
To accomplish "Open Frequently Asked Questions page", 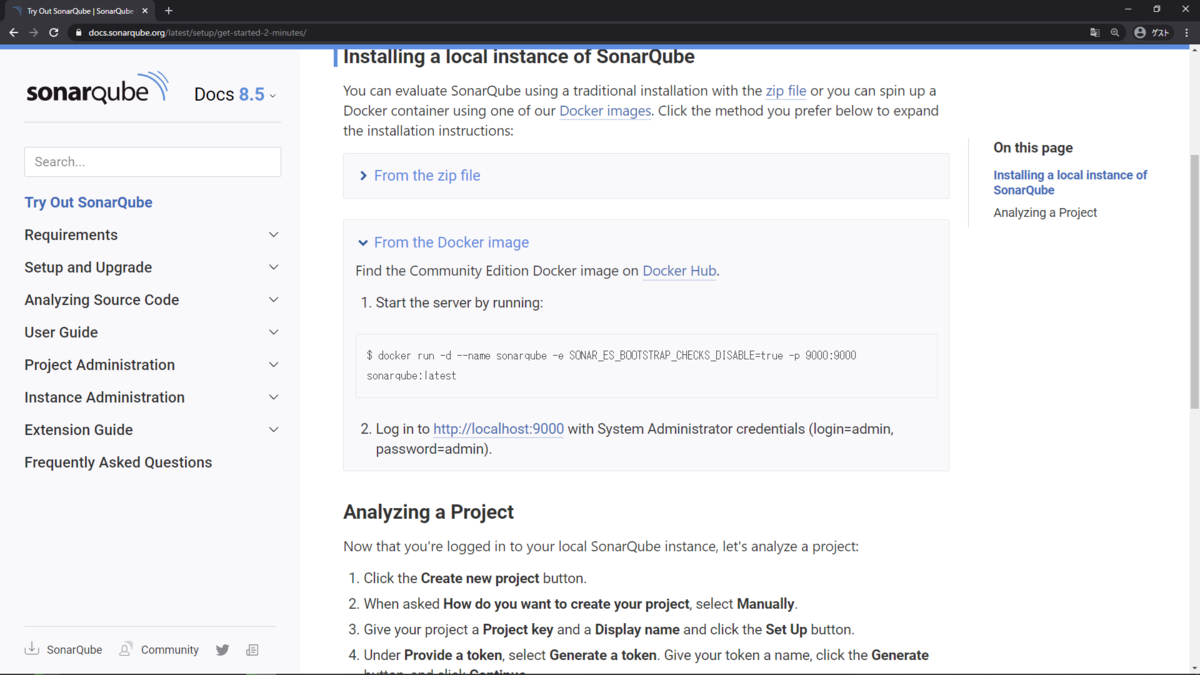I will (118, 462).
